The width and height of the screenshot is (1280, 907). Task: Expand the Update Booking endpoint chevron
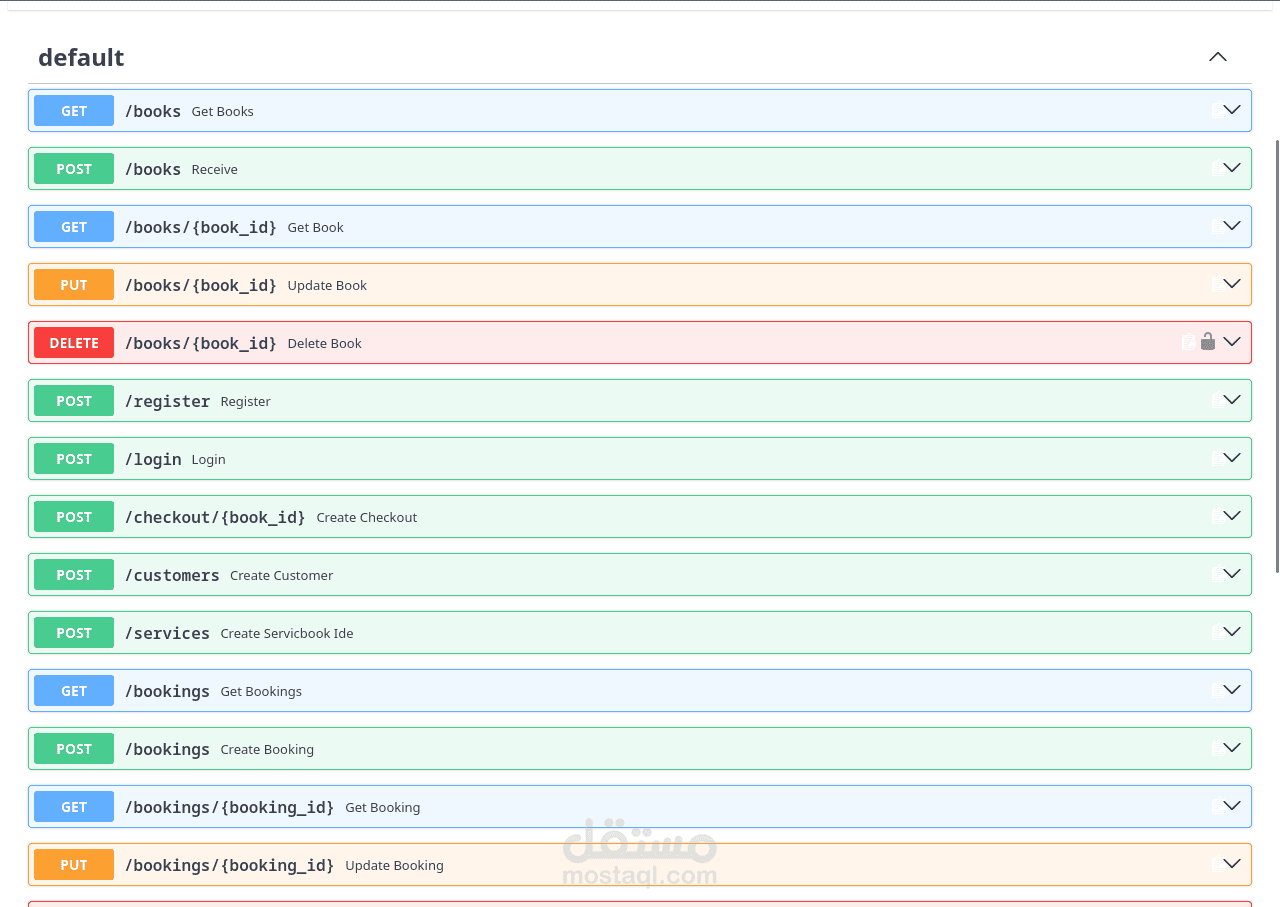point(1232,864)
